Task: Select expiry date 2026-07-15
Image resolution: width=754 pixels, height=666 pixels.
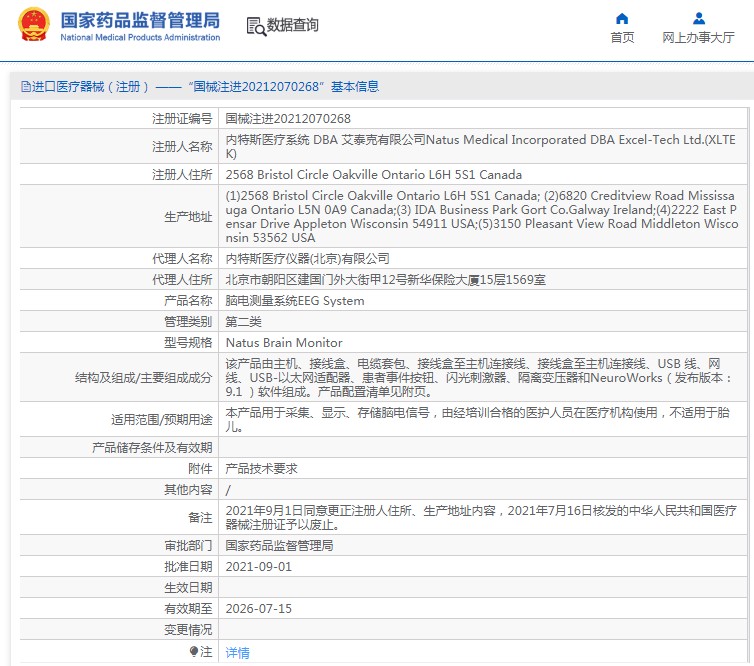Action: coord(259,609)
